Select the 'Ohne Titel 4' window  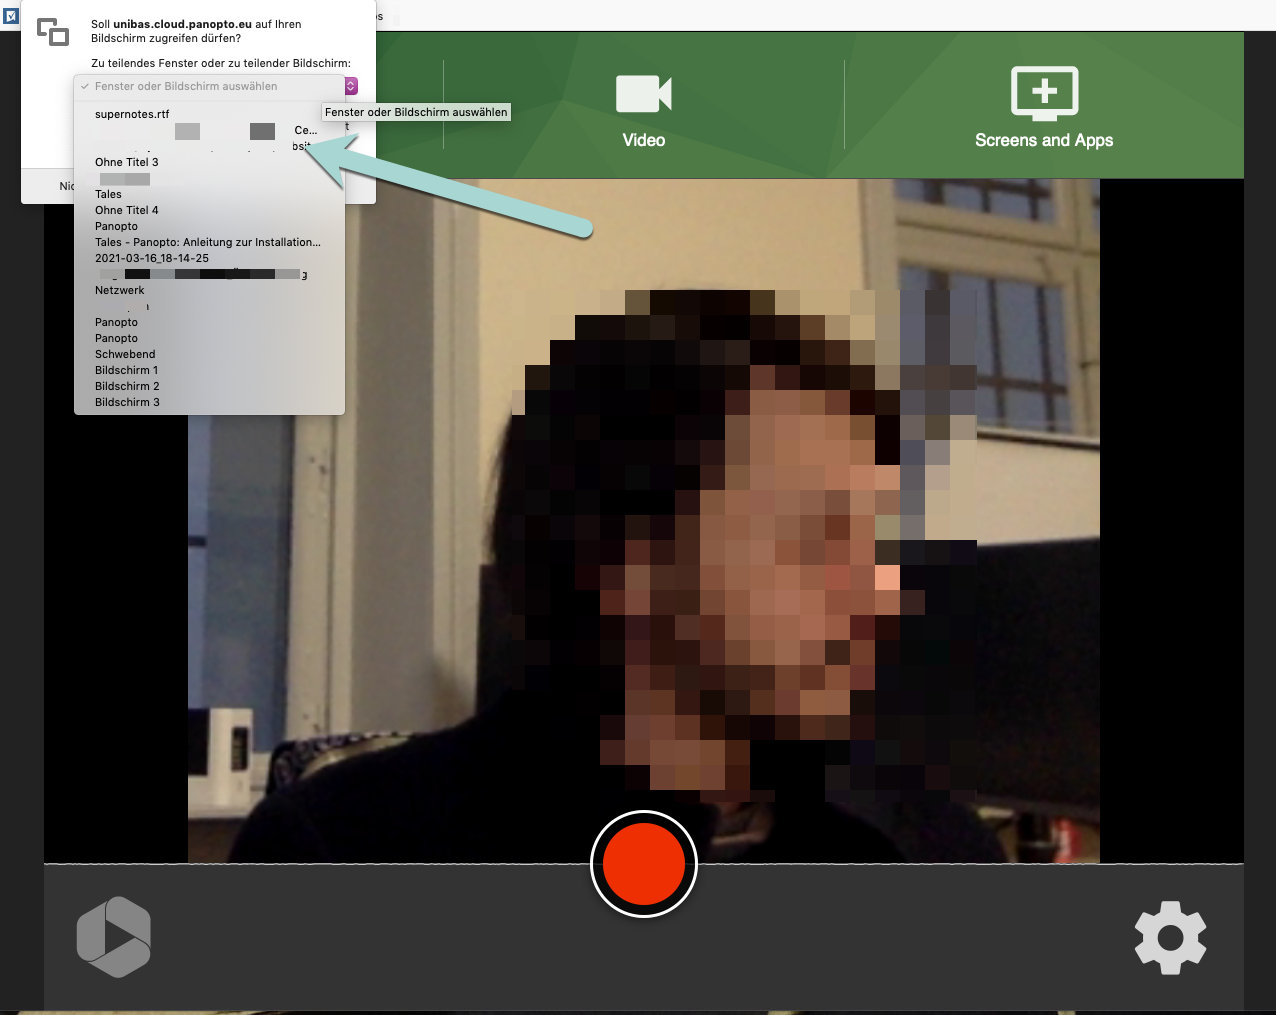[127, 210]
